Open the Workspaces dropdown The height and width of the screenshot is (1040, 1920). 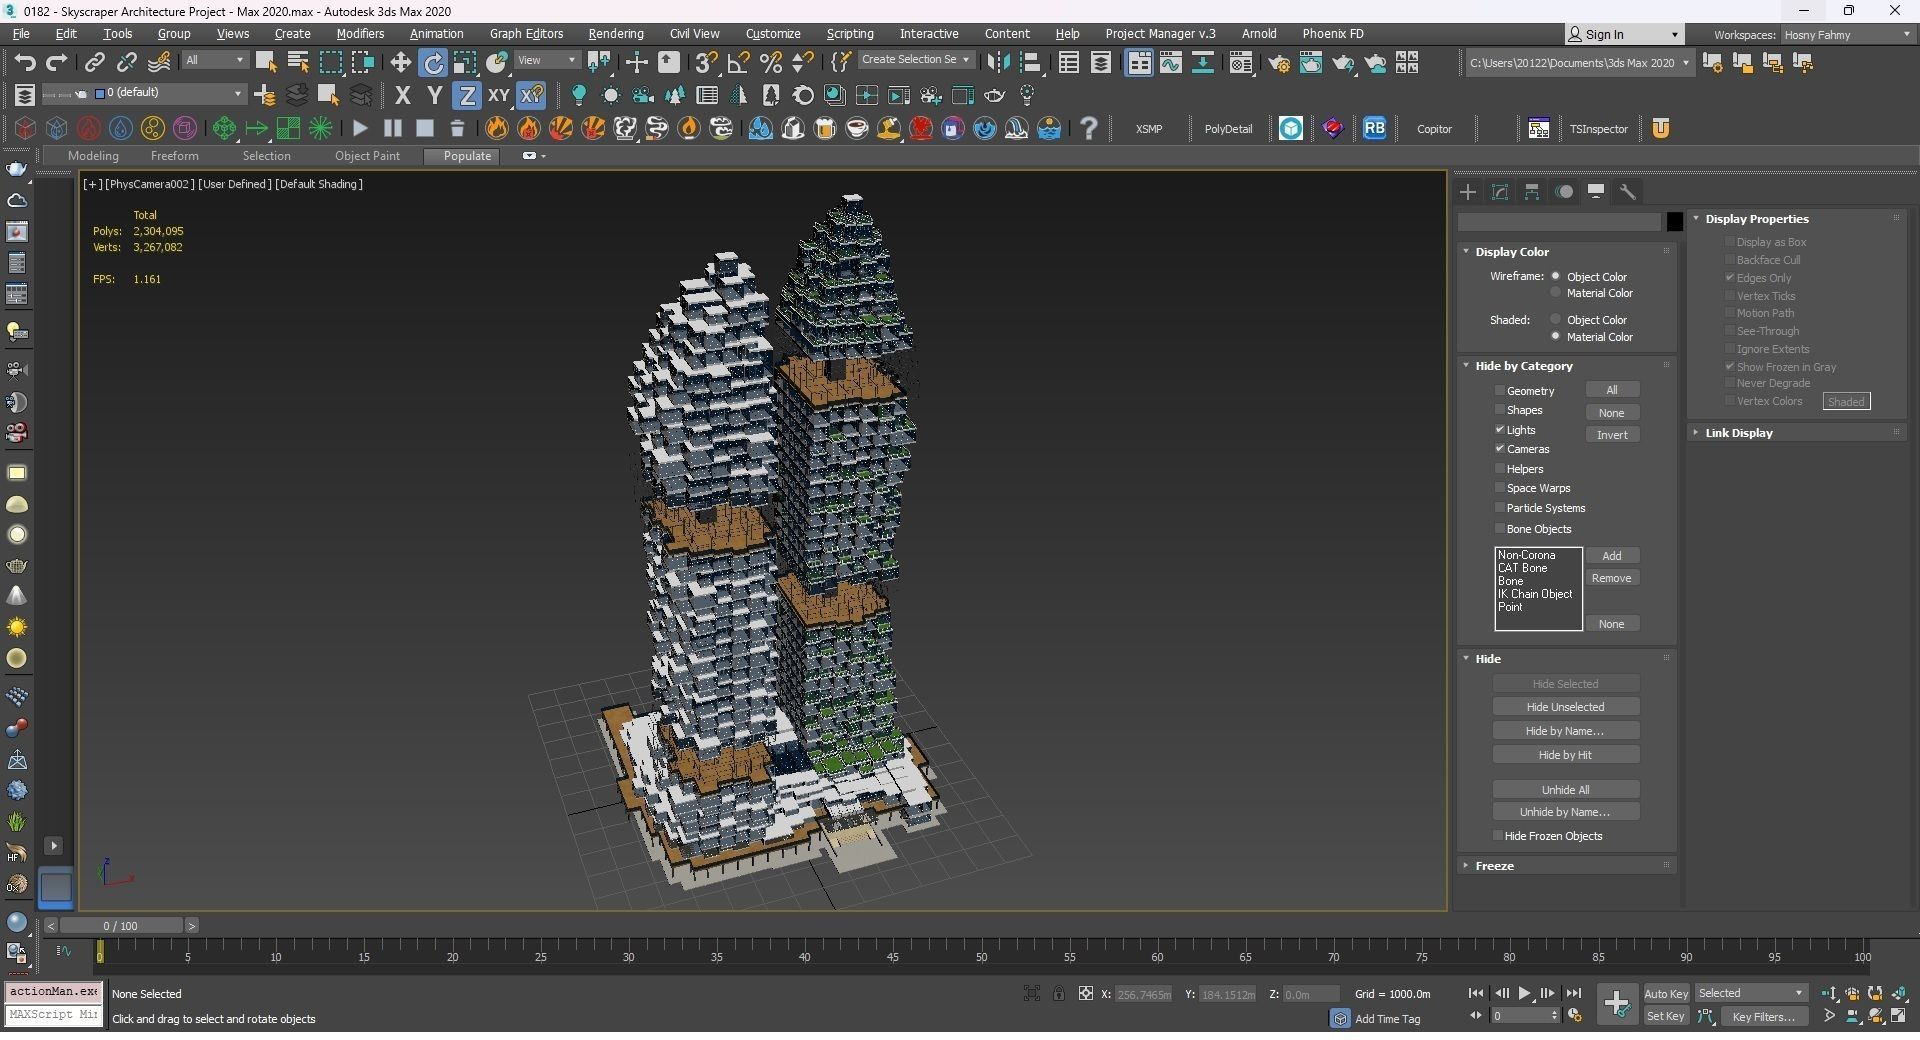tap(1905, 34)
